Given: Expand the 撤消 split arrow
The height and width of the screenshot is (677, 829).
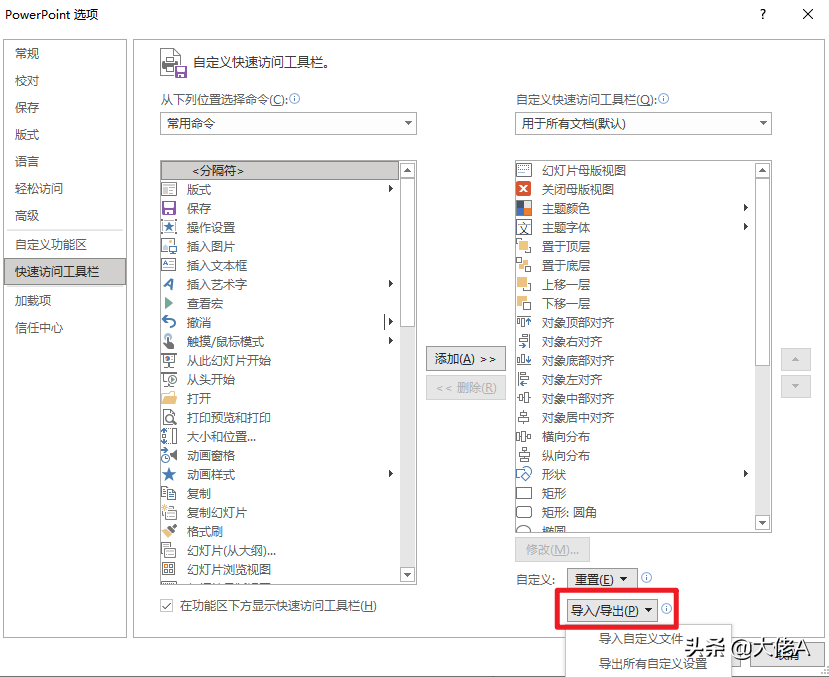Looking at the screenshot, I should click(x=390, y=321).
